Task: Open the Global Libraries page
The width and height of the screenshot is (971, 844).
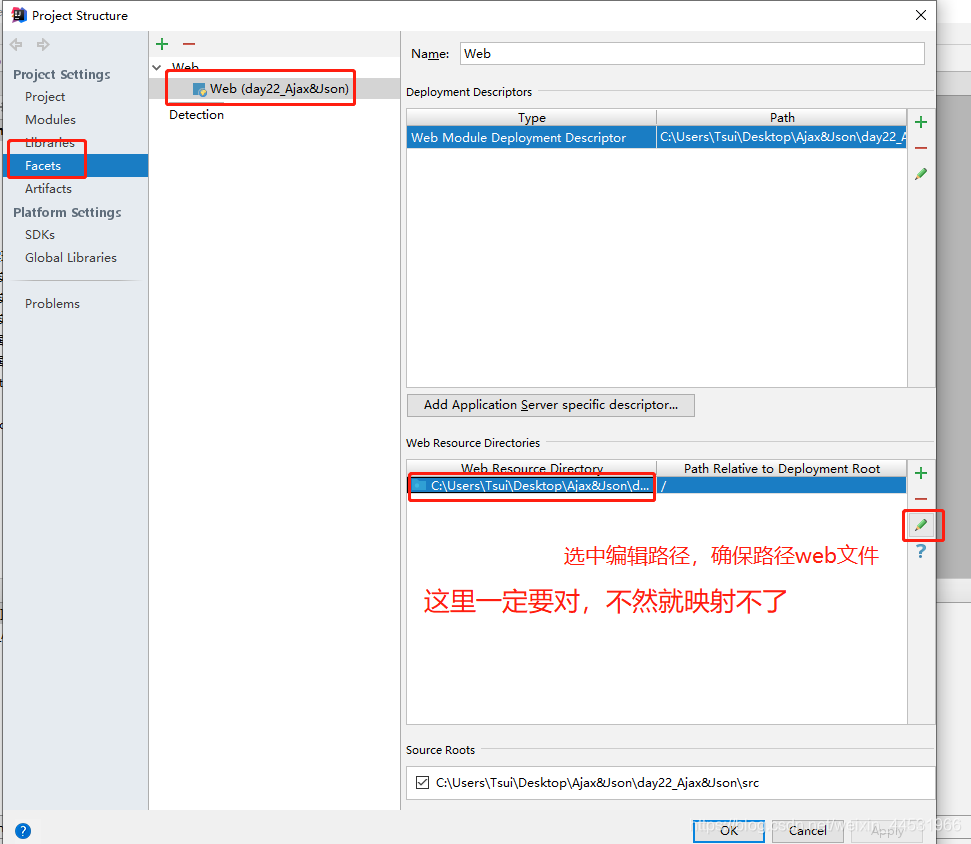Action: [71, 258]
